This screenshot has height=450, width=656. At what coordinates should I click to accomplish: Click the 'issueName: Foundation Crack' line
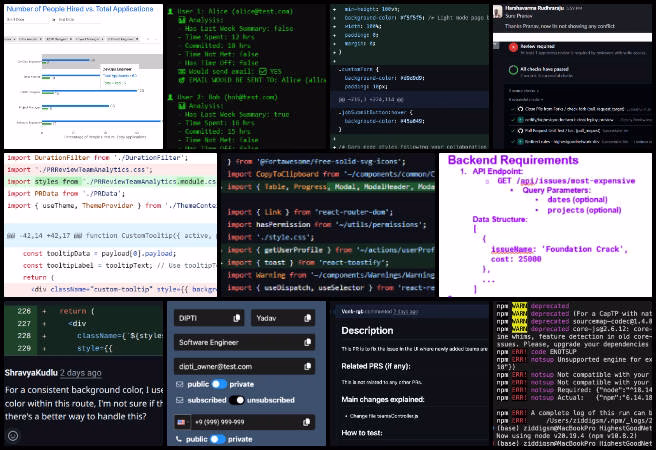click(559, 249)
